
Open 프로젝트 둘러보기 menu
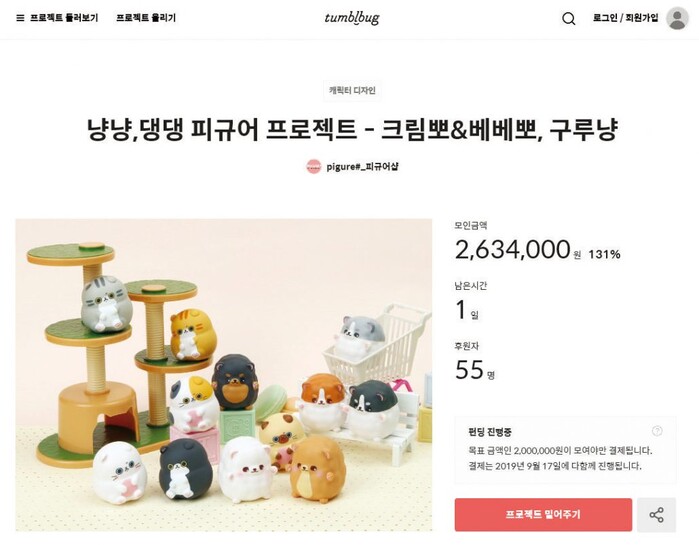(64, 18)
